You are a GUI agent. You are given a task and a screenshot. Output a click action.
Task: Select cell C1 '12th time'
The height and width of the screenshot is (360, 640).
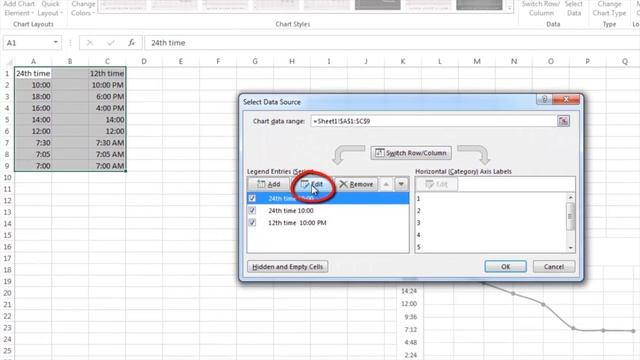pos(107,73)
